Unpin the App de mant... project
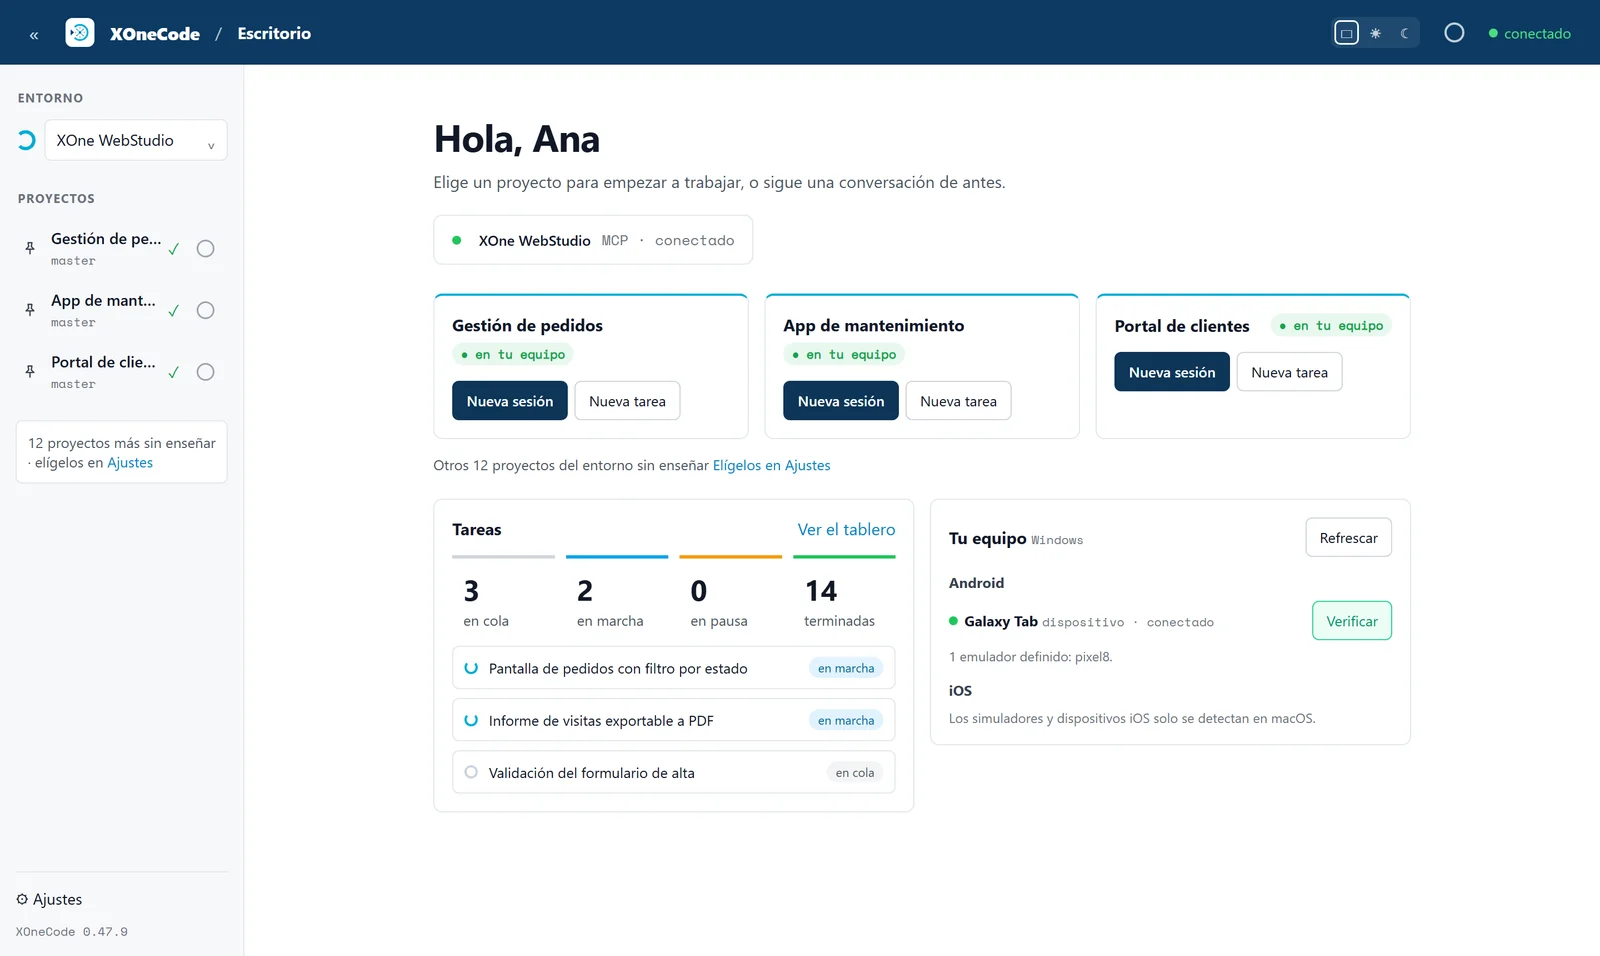This screenshot has height=956, width=1600. 30,310
